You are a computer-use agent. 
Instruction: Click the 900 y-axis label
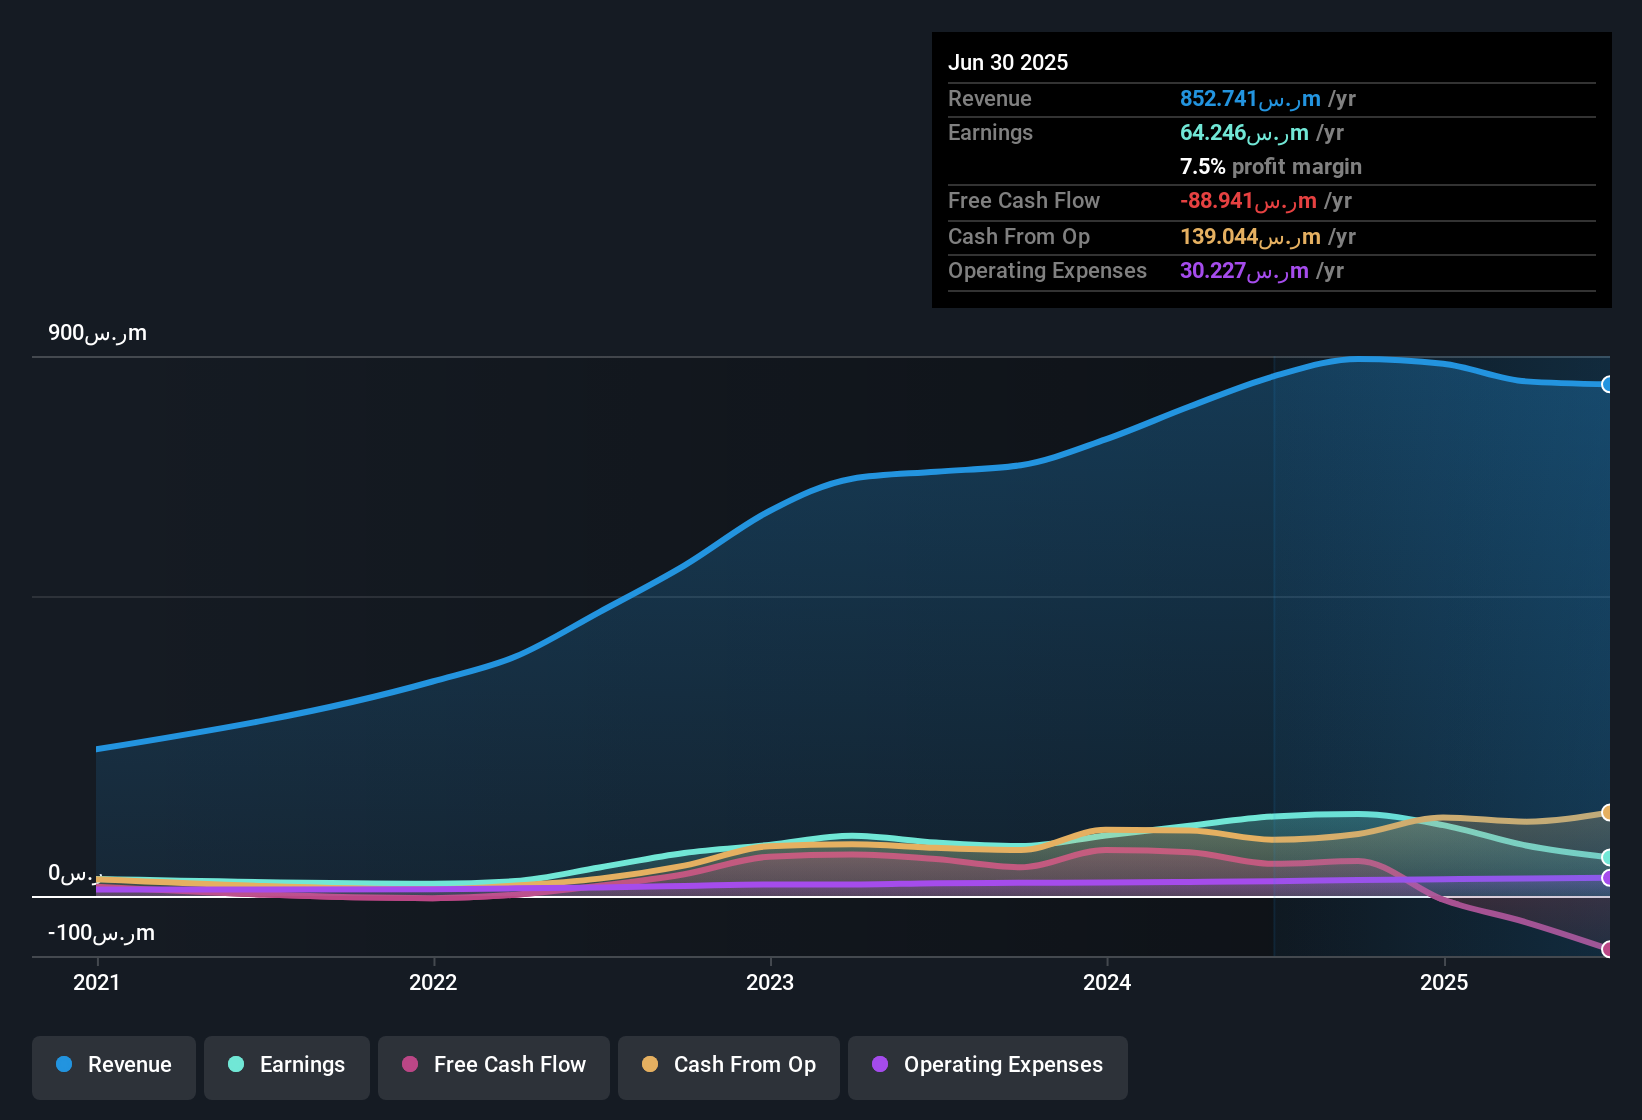[x=97, y=333]
